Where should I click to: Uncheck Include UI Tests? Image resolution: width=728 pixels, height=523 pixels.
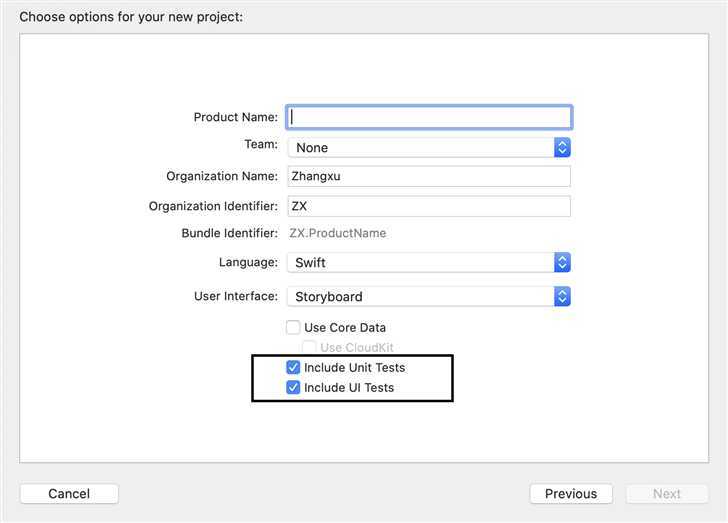click(293, 387)
